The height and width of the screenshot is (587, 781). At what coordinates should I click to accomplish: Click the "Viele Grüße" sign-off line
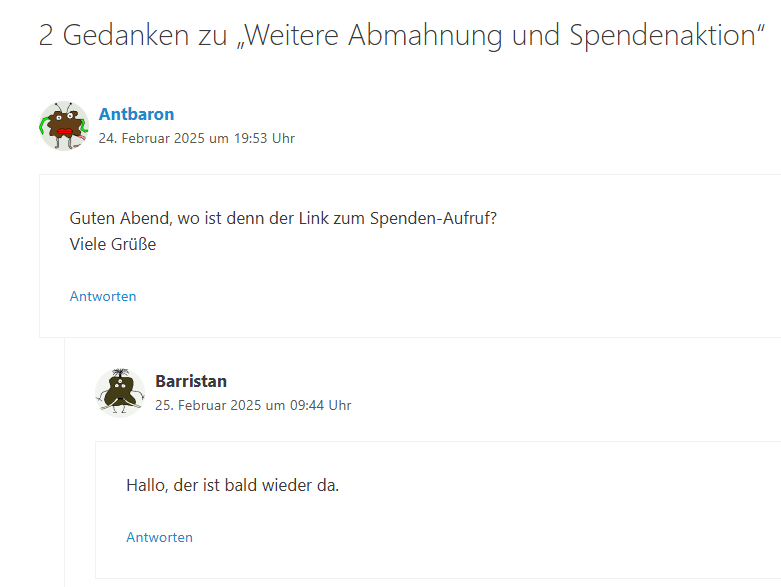113,243
